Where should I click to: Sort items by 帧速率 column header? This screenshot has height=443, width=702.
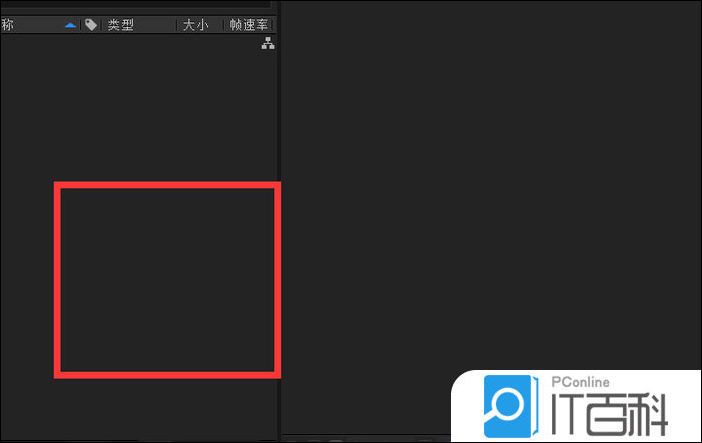coord(248,25)
